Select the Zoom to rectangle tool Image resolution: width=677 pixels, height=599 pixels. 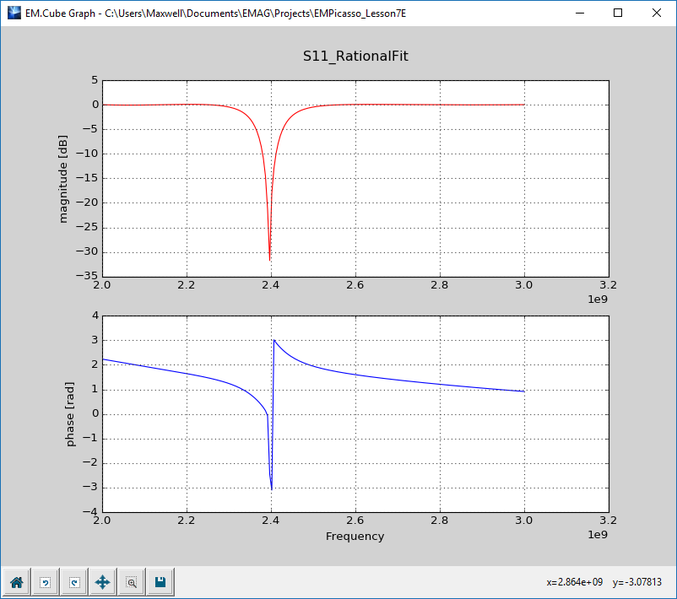(x=132, y=582)
